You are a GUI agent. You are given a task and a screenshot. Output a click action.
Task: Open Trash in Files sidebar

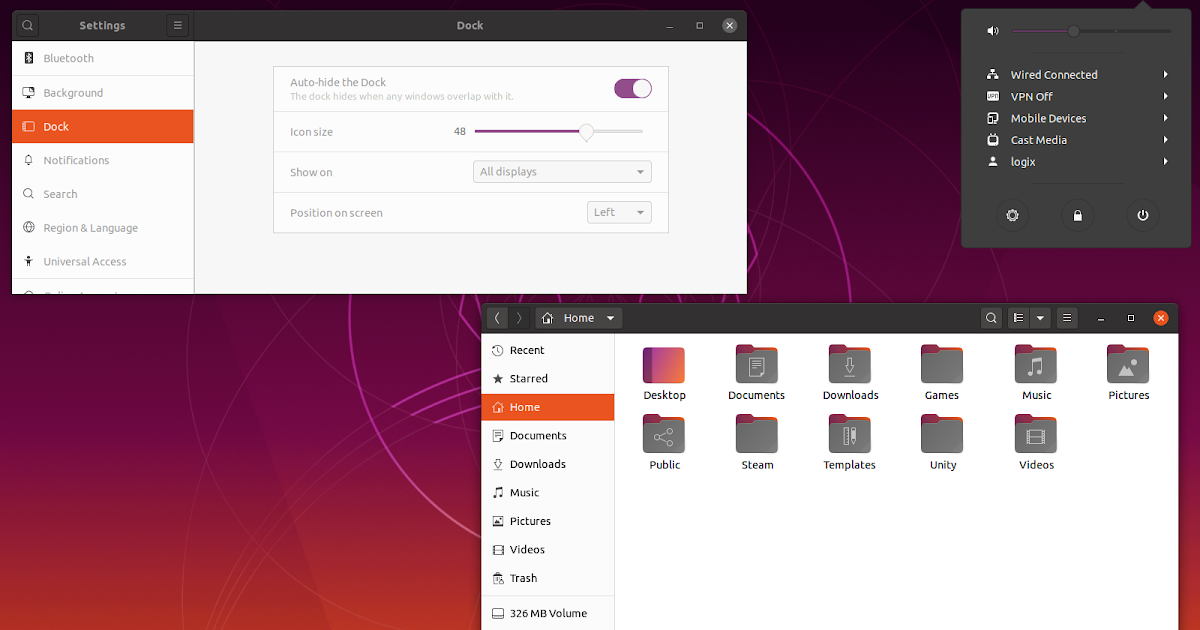(548, 578)
